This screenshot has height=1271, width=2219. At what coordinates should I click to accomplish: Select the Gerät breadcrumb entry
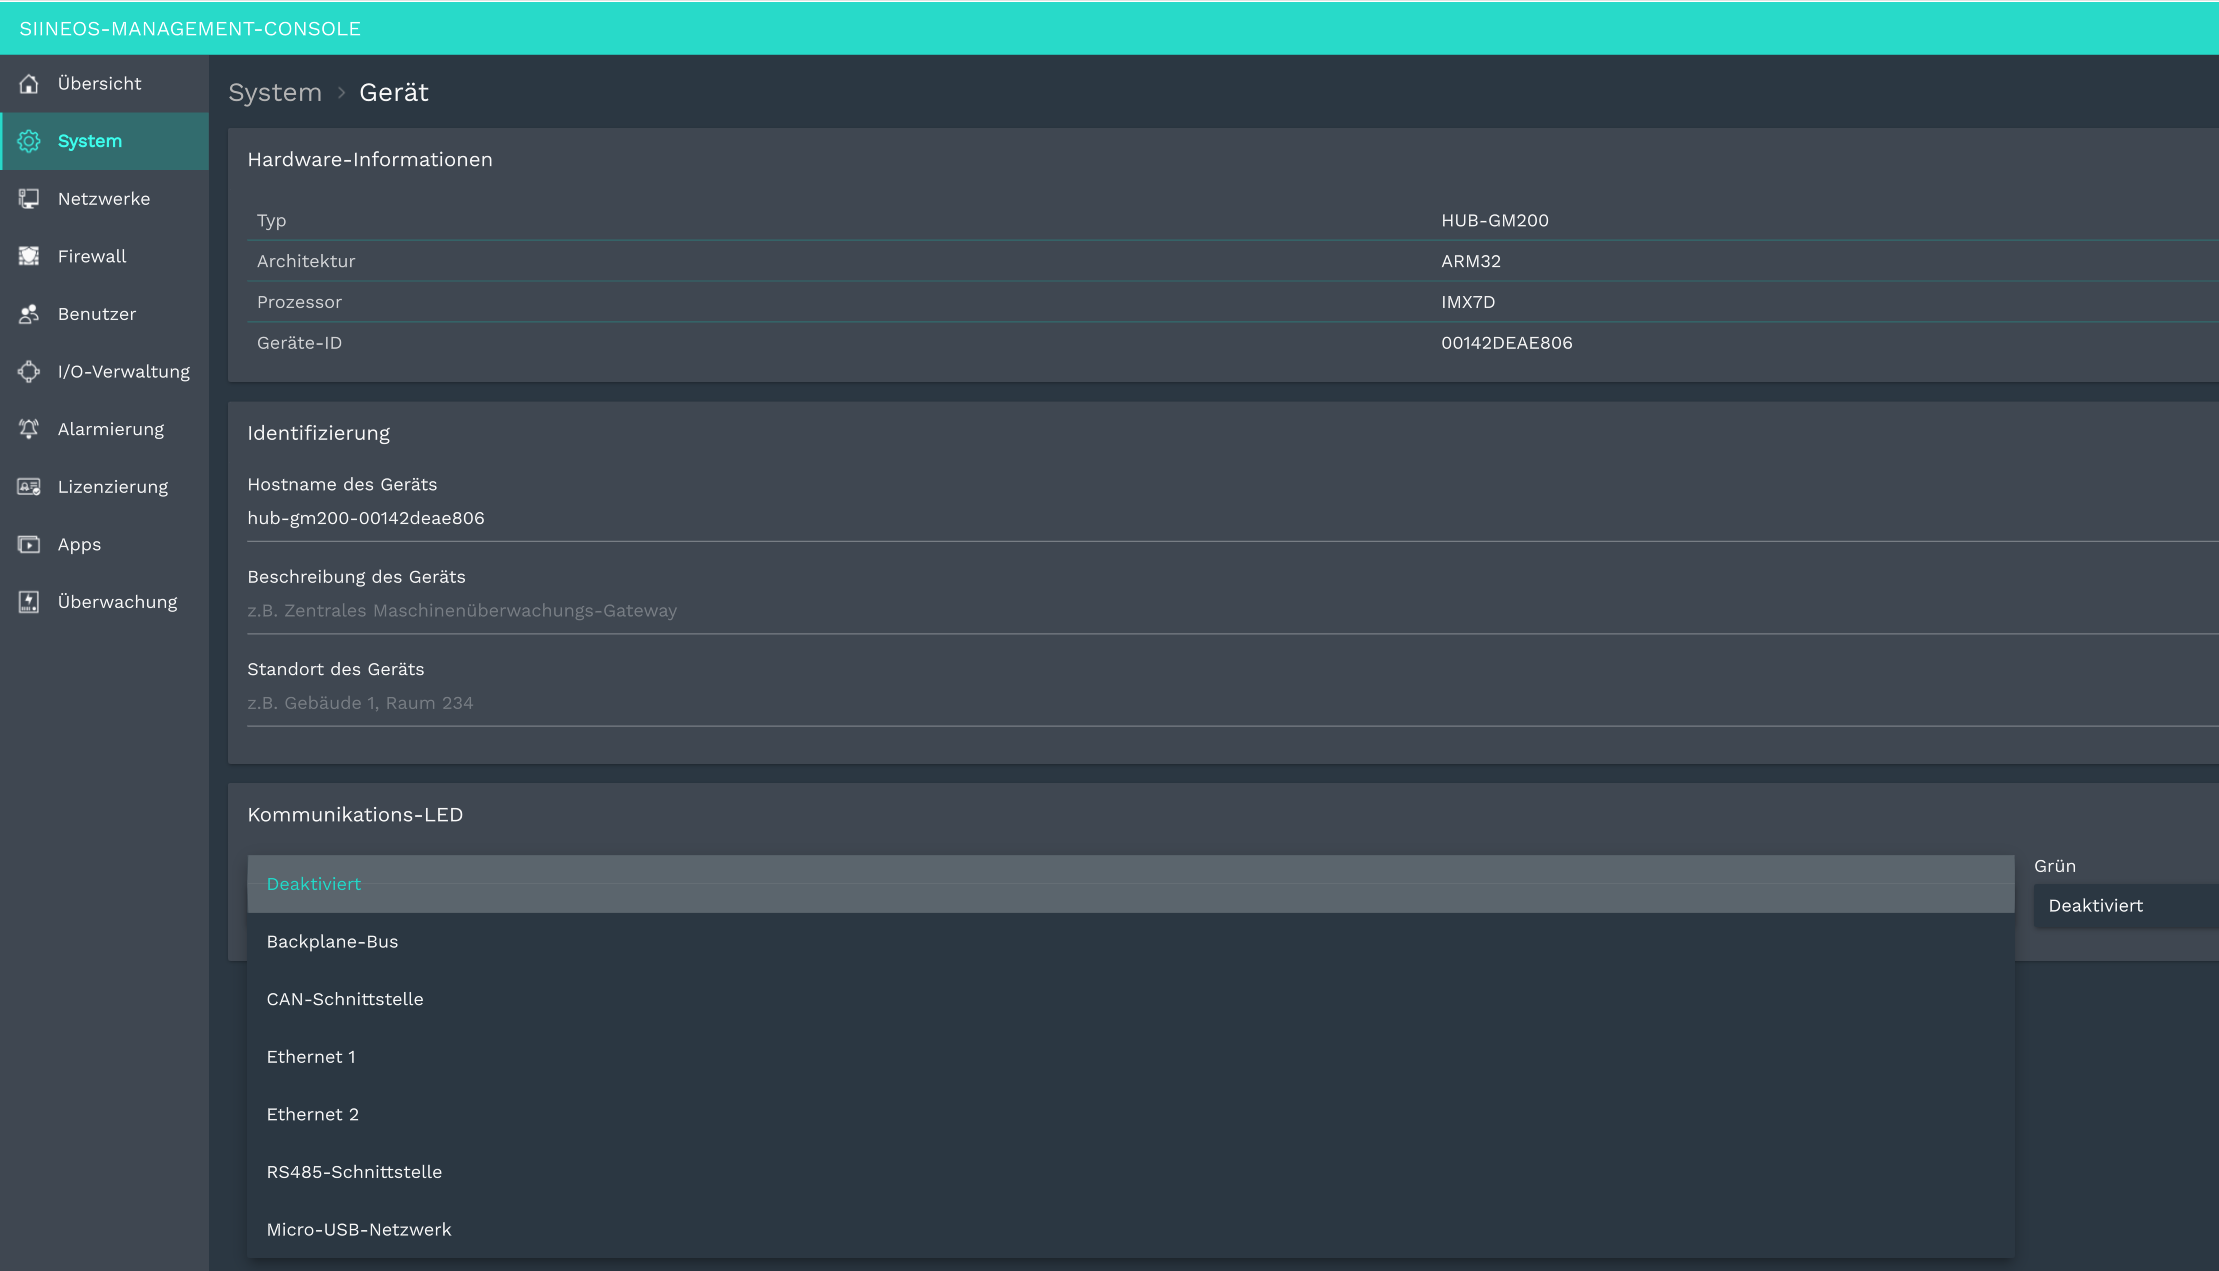393,92
